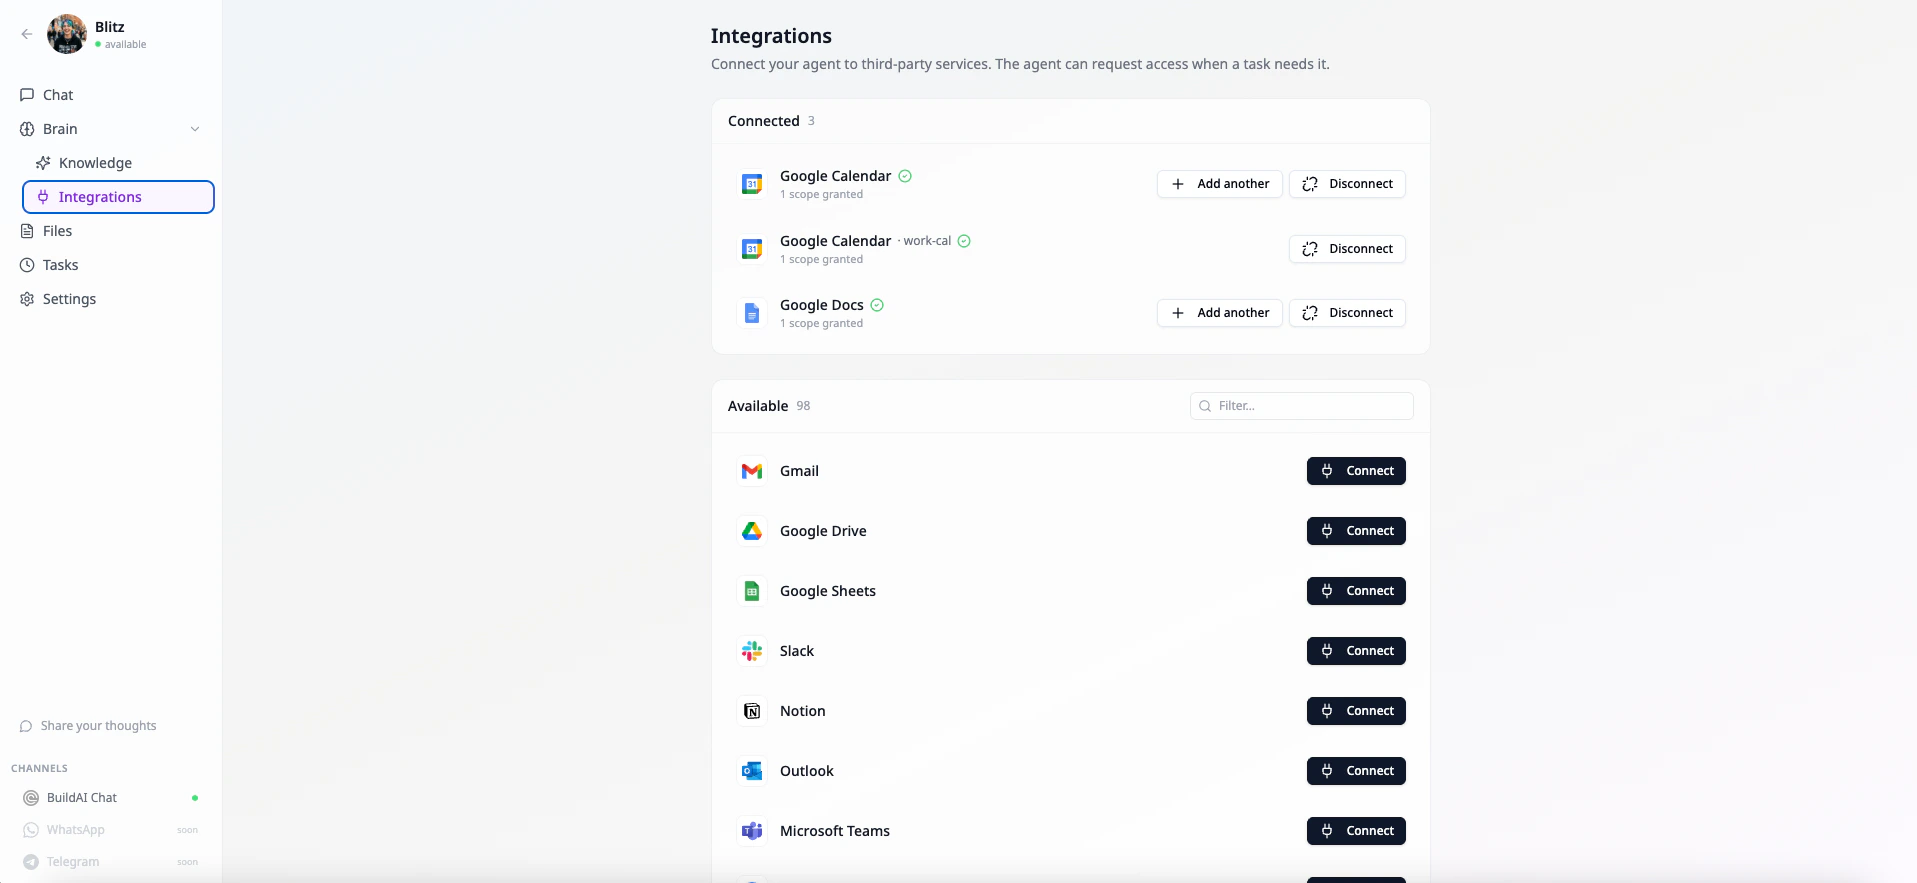
Task: Add another Google Docs account
Action: coord(1219,313)
